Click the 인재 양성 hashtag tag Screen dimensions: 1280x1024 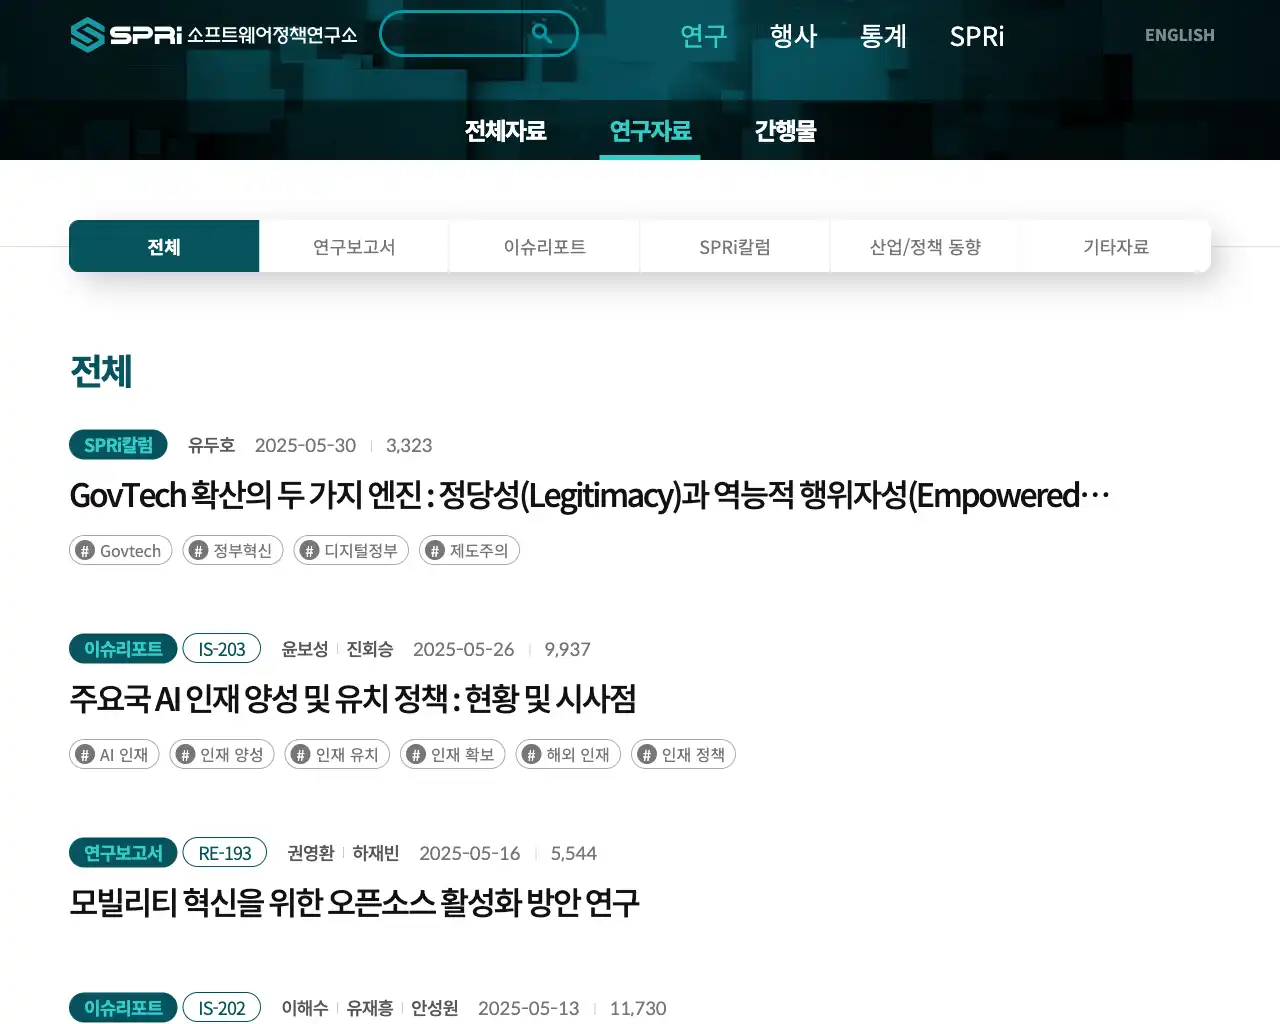(x=222, y=754)
